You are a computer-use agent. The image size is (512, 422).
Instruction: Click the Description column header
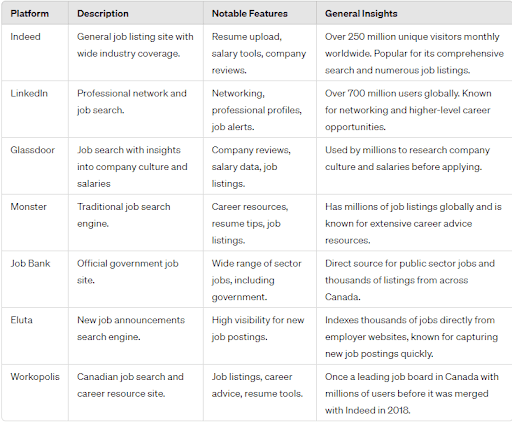(x=103, y=14)
